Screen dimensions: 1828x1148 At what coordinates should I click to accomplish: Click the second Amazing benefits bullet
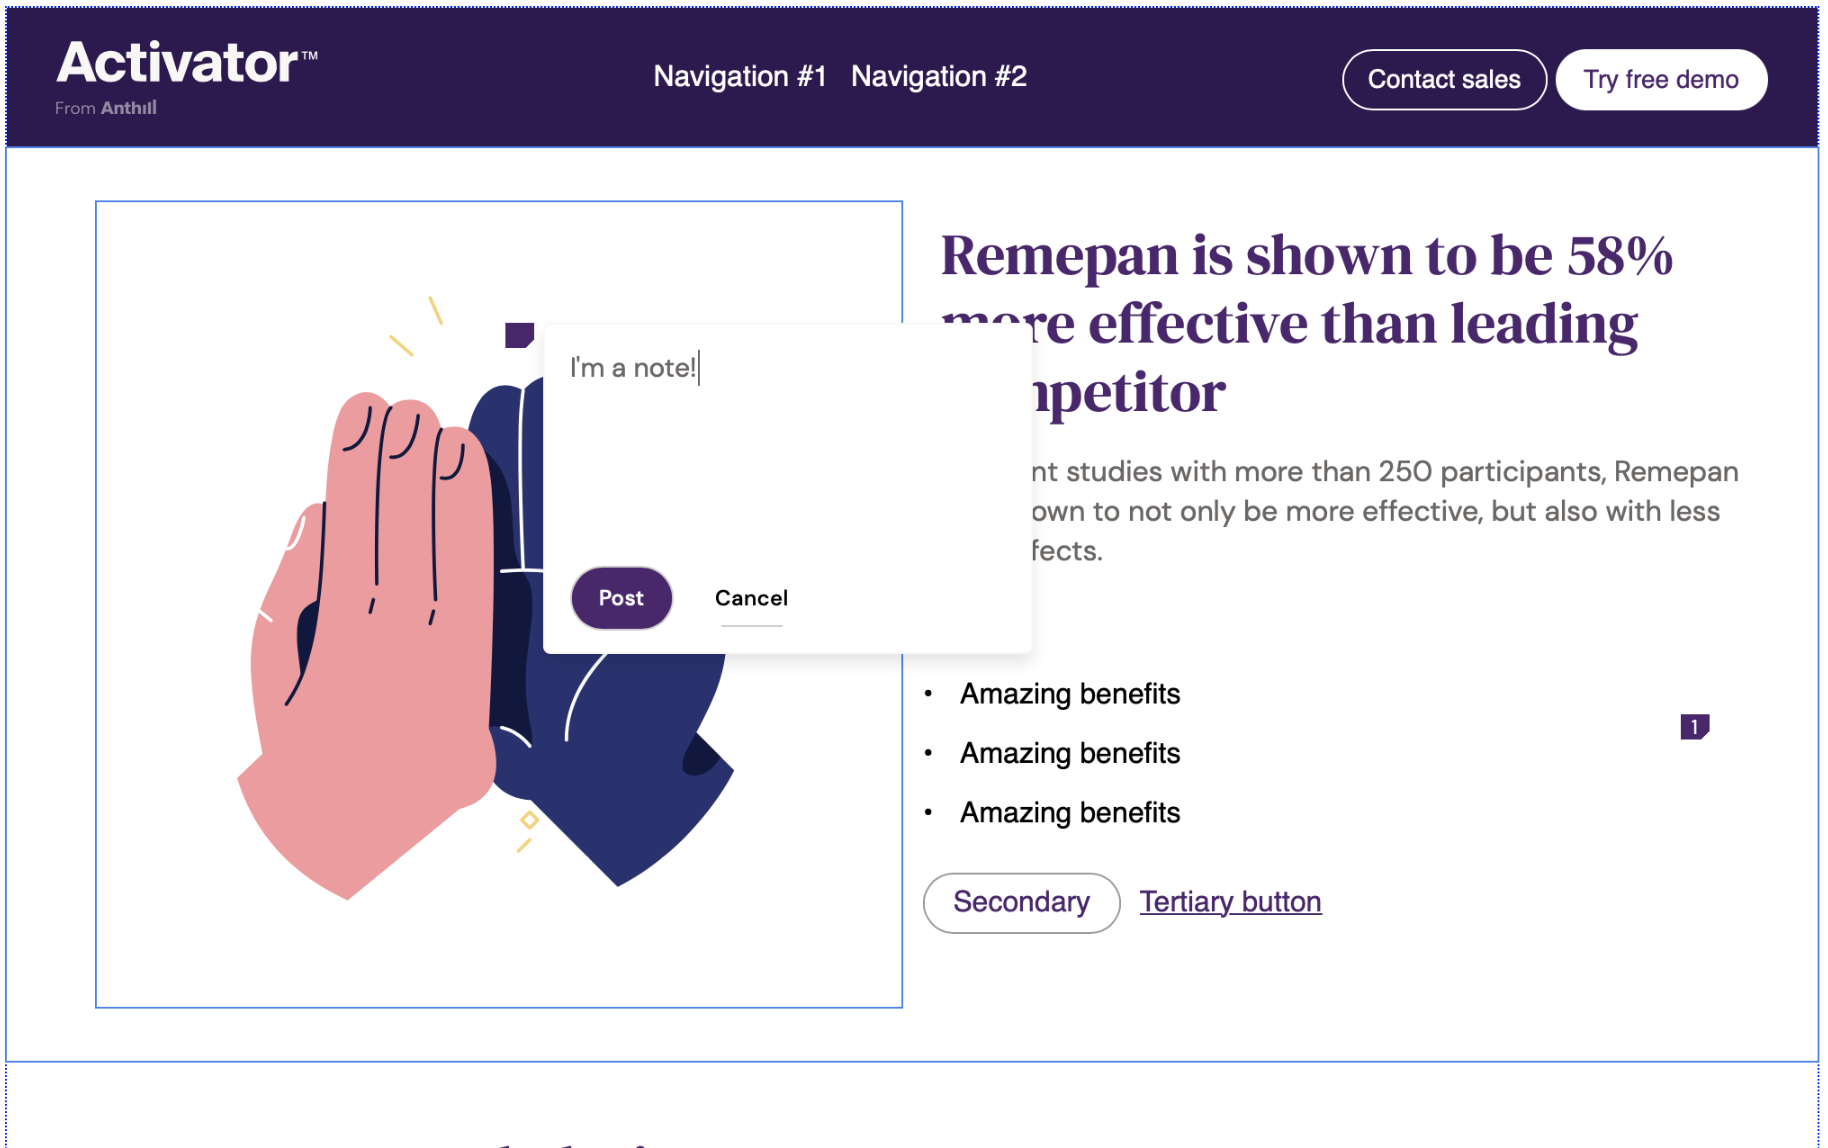pos(1070,753)
